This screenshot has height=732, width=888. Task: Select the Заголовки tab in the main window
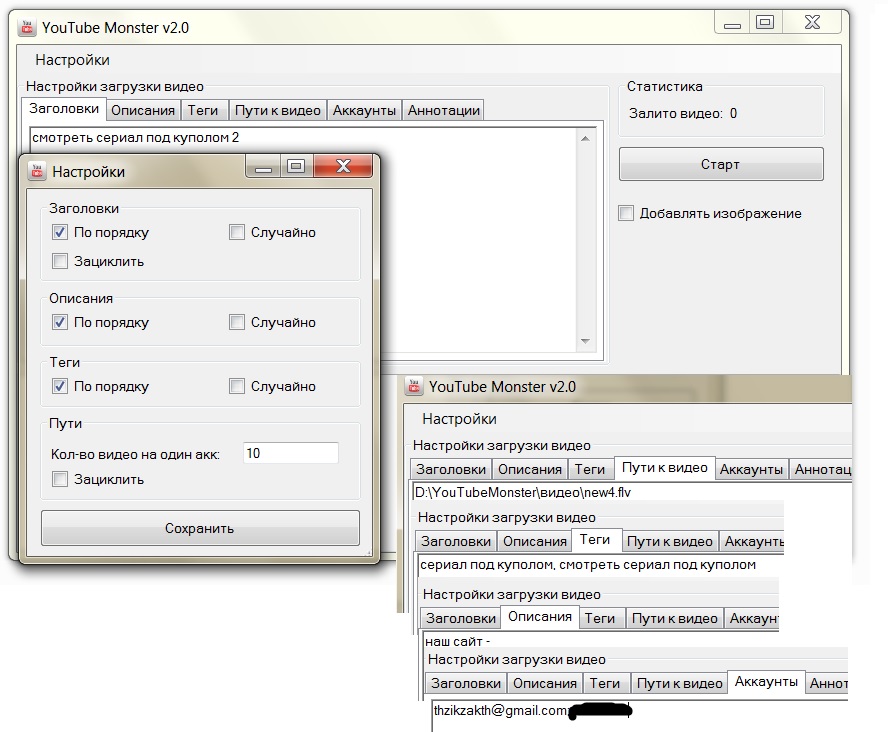pyautogui.click(x=64, y=108)
